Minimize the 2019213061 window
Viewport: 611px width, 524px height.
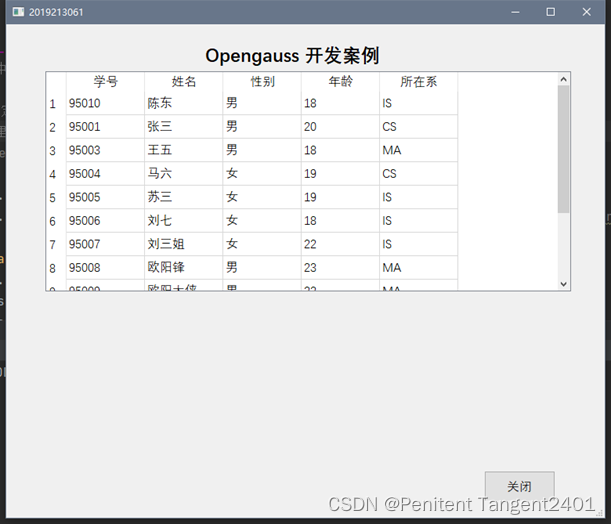[515, 12]
